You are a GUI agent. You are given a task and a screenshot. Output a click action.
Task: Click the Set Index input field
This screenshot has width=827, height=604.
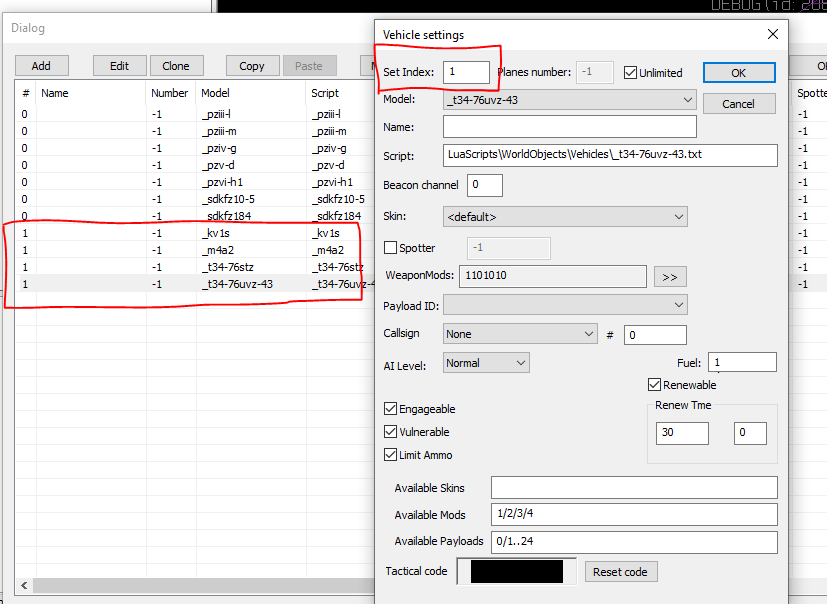[x=466, y=72]
